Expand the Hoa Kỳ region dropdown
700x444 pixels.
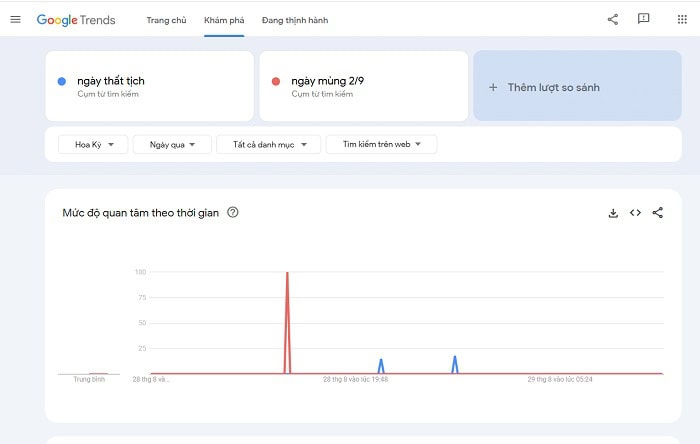click(93, 145)
